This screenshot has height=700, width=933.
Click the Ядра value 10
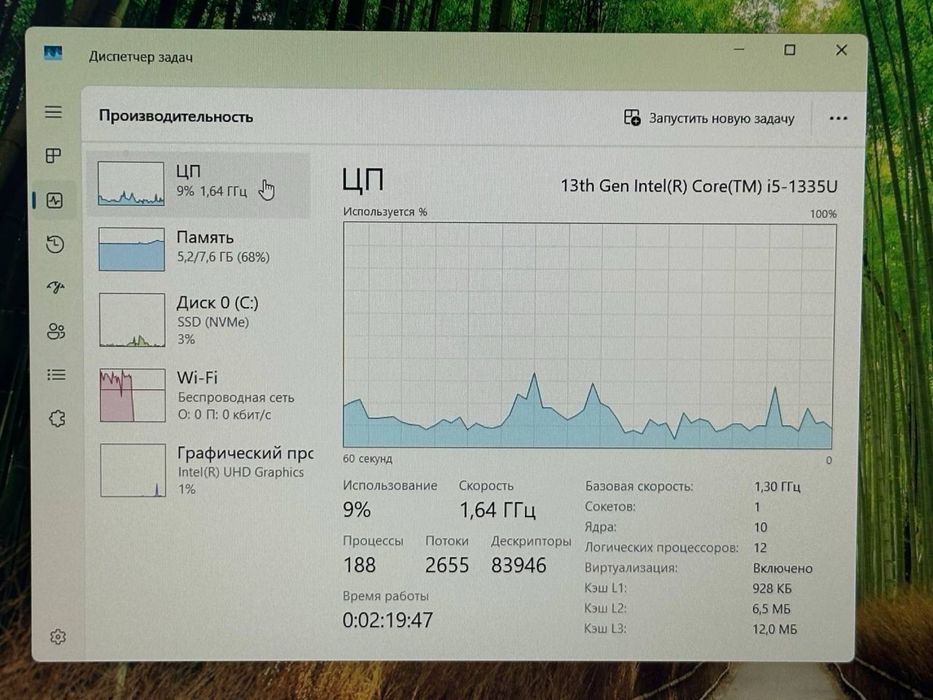coord(760,527)
